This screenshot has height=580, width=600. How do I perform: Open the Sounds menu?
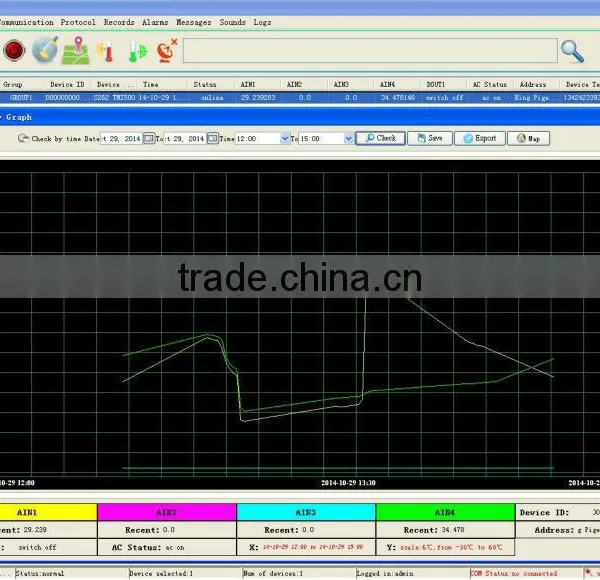point(233,22)
